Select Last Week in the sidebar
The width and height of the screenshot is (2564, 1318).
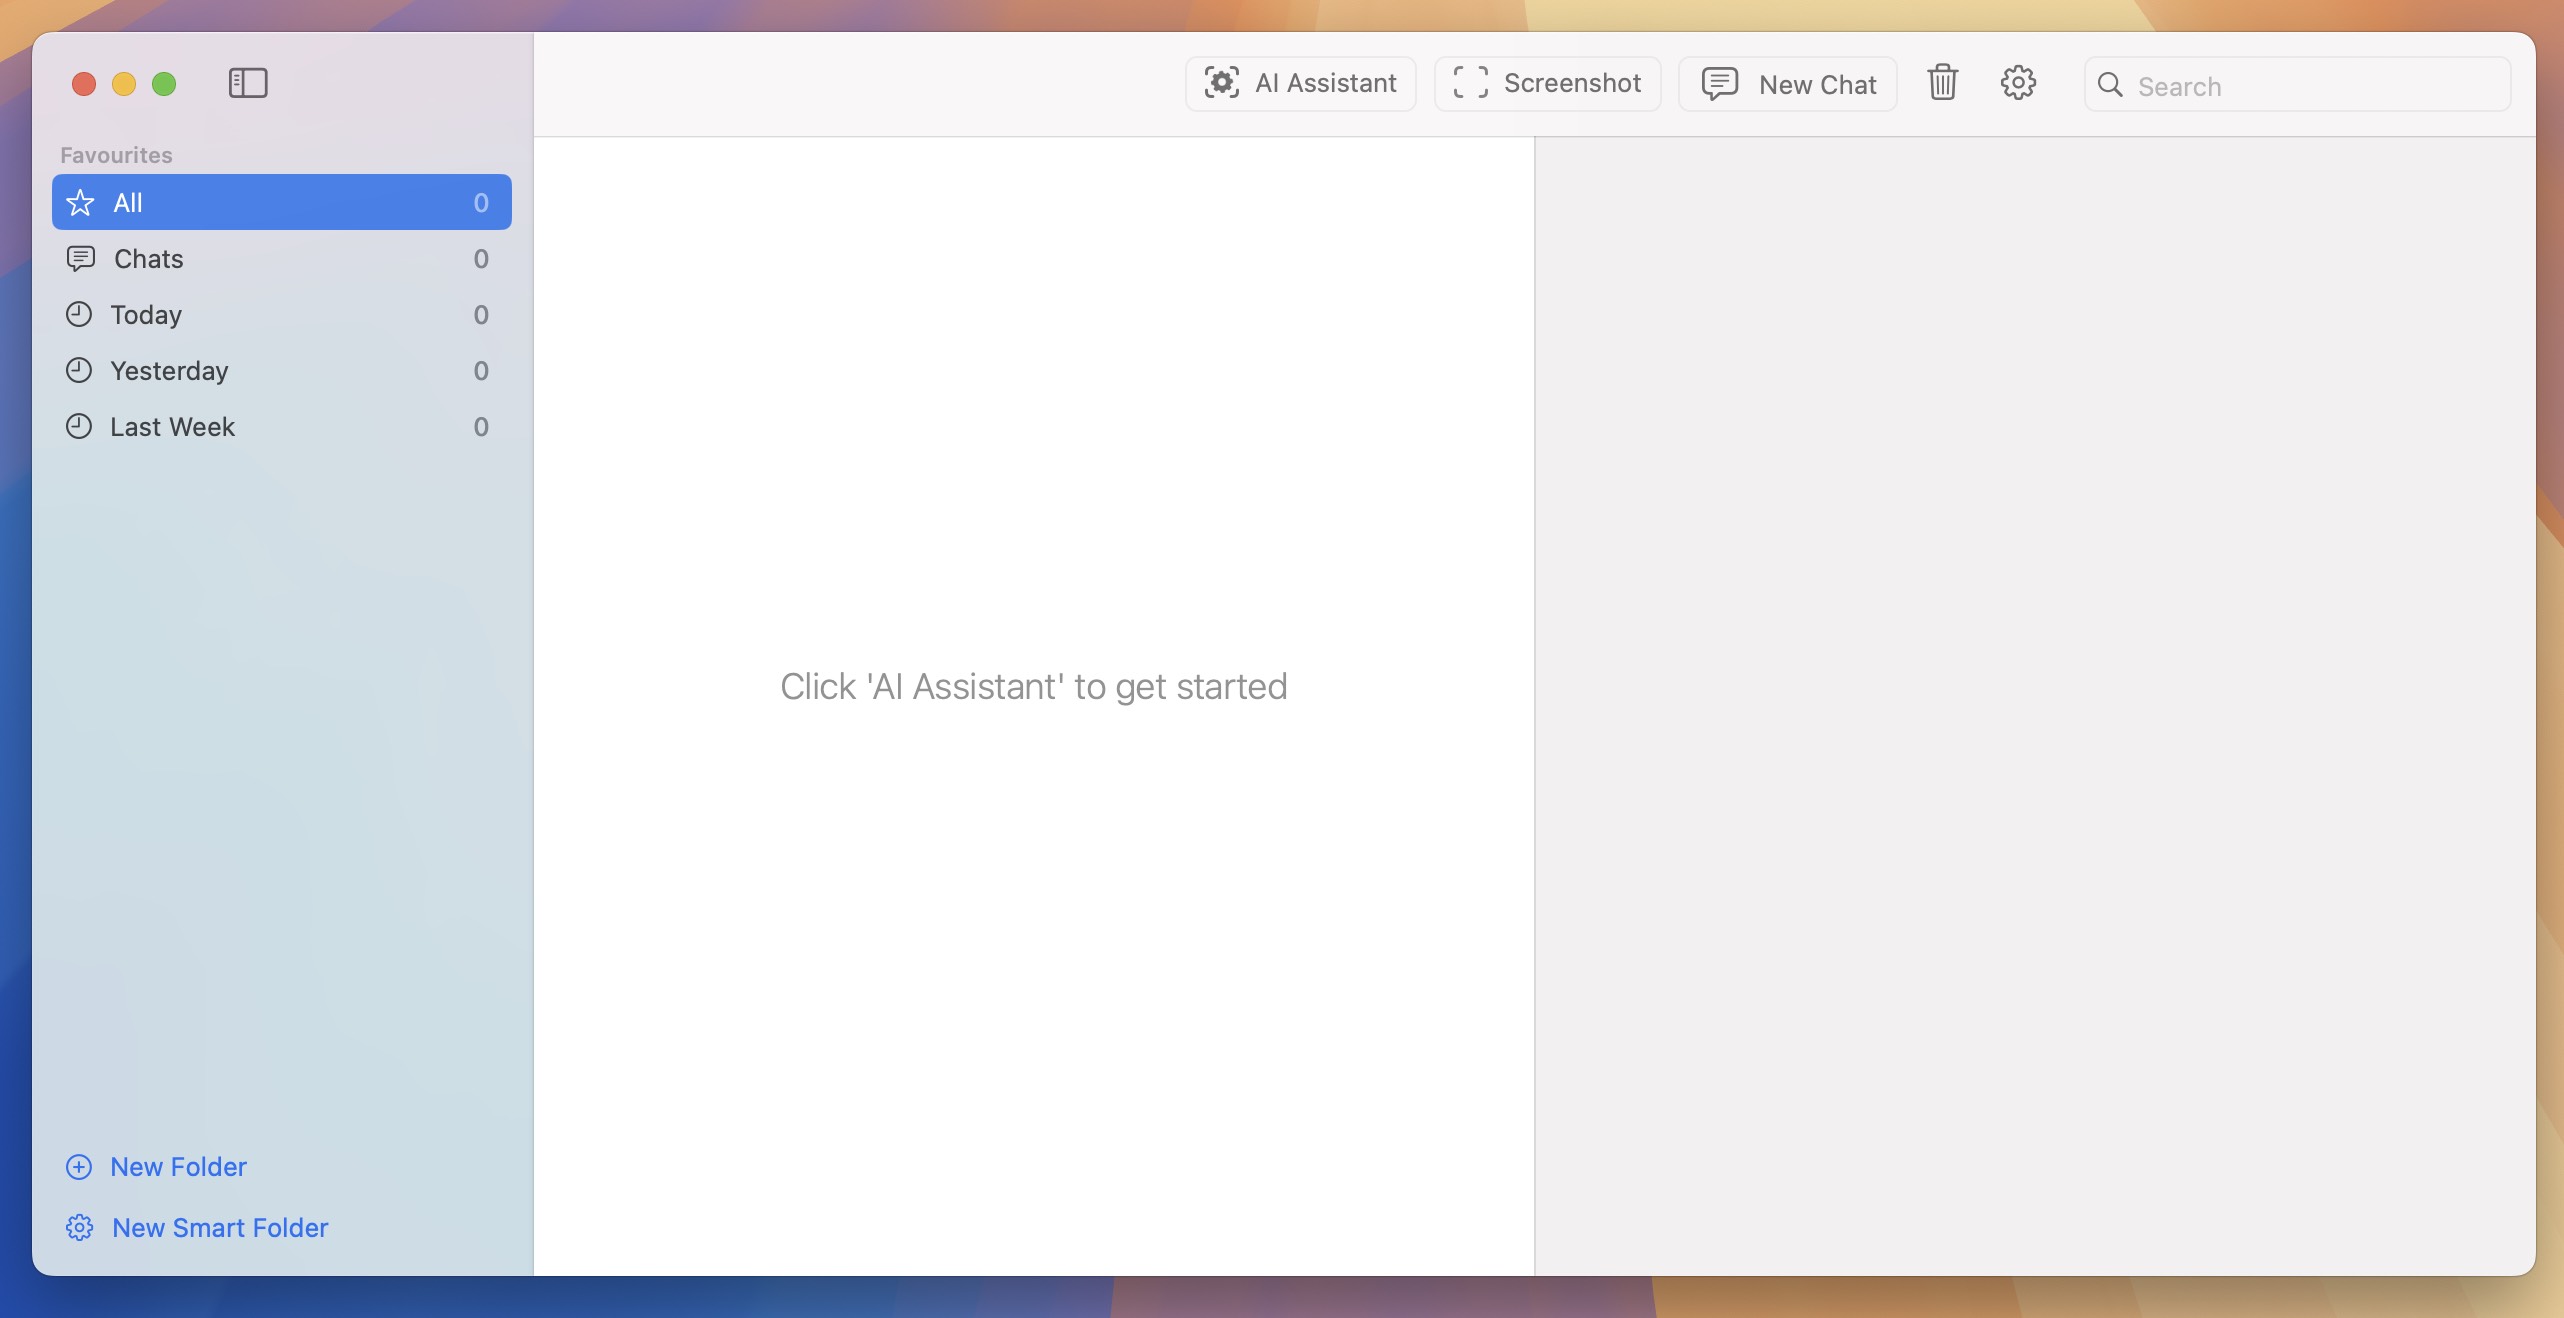172,426
